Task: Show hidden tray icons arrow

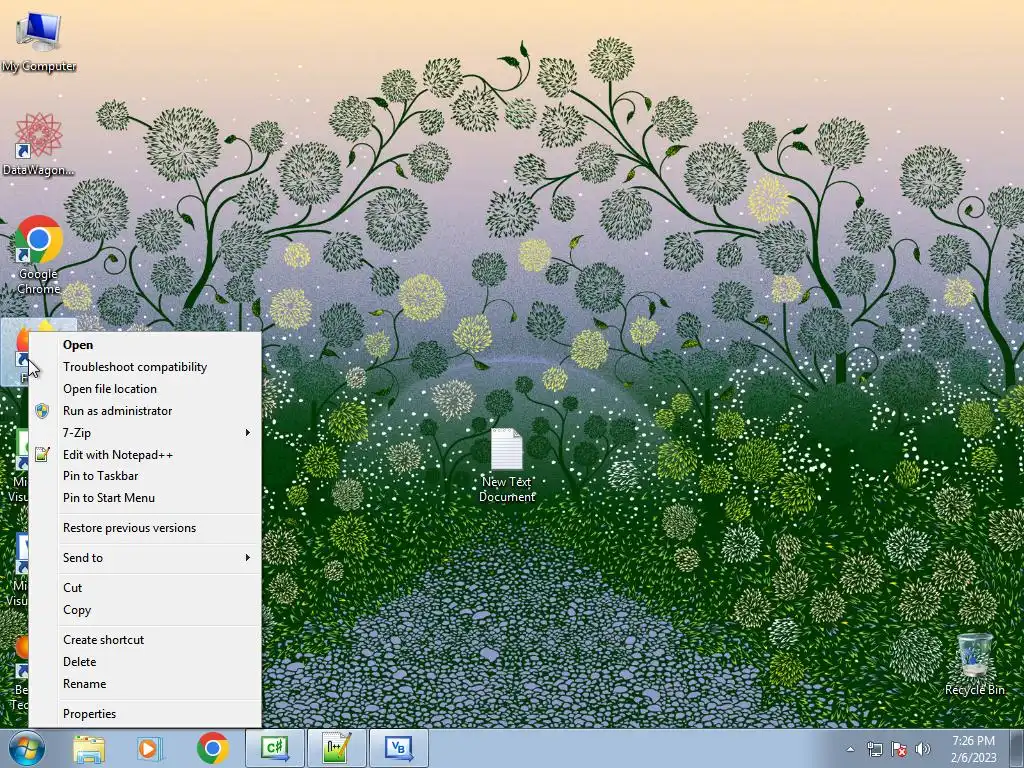Action: (x=850, y=750)
